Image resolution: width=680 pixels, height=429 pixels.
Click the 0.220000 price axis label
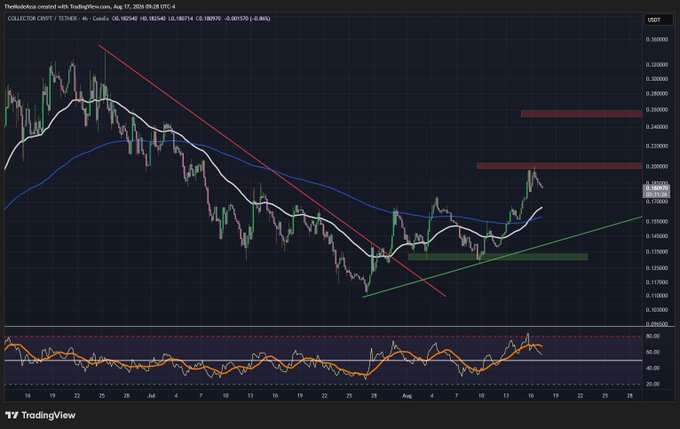coord(657,146)
